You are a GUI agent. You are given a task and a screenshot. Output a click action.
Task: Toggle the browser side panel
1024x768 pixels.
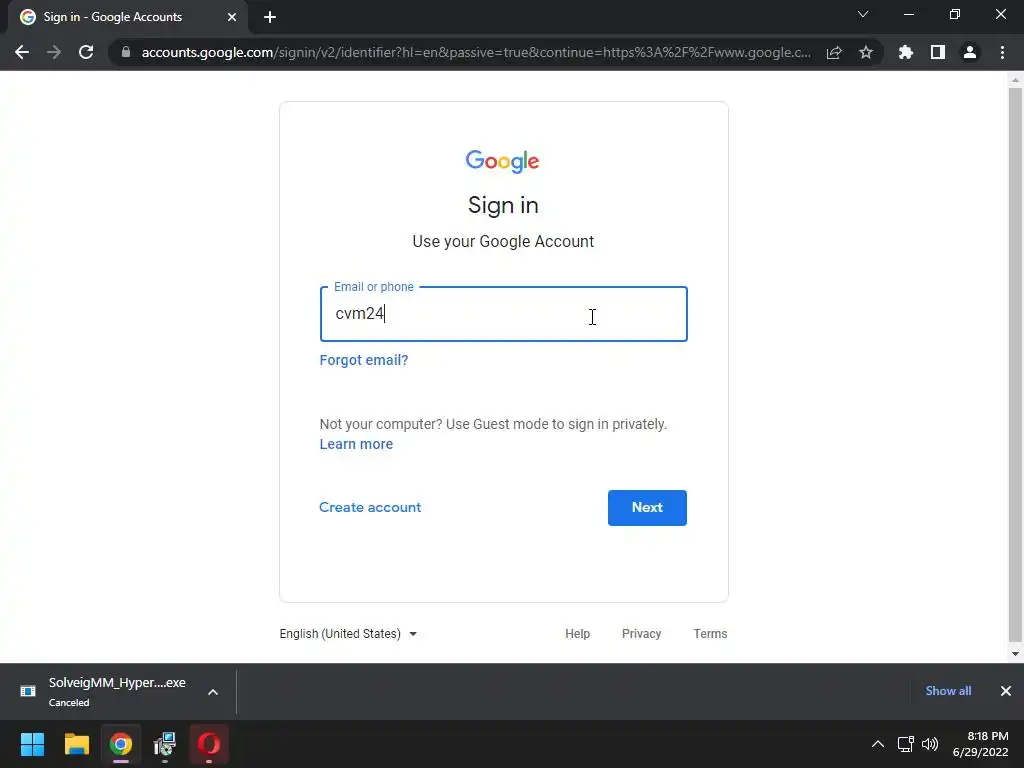click(x=938, y=52)
